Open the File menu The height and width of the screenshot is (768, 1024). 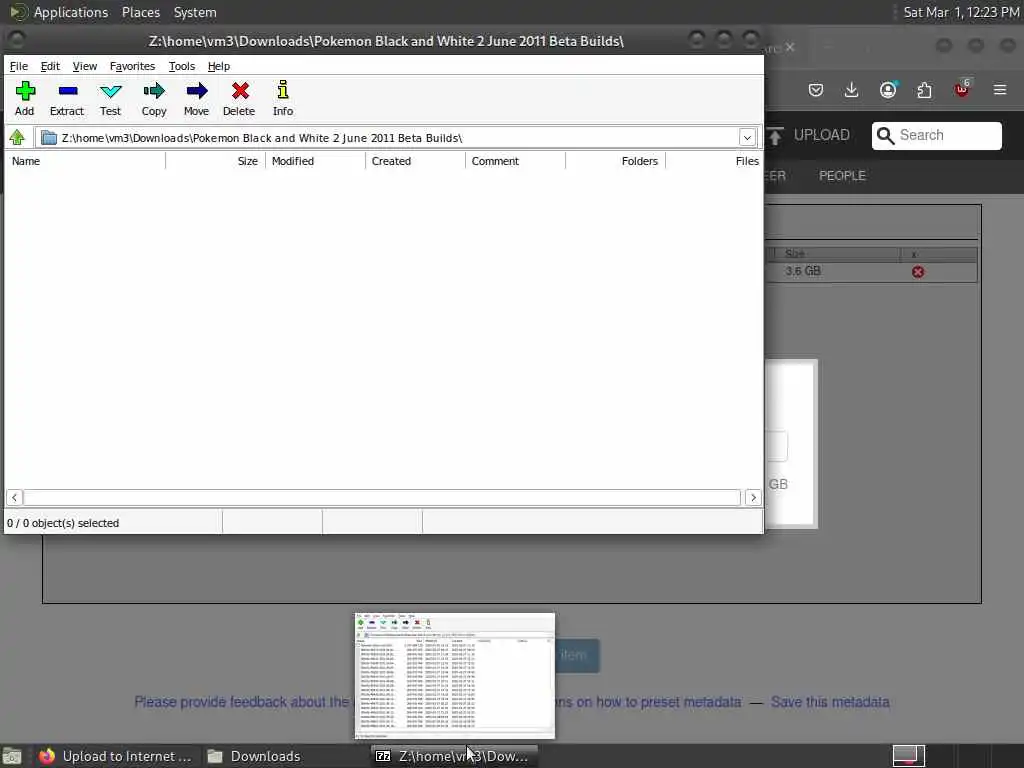pos(18,66)
